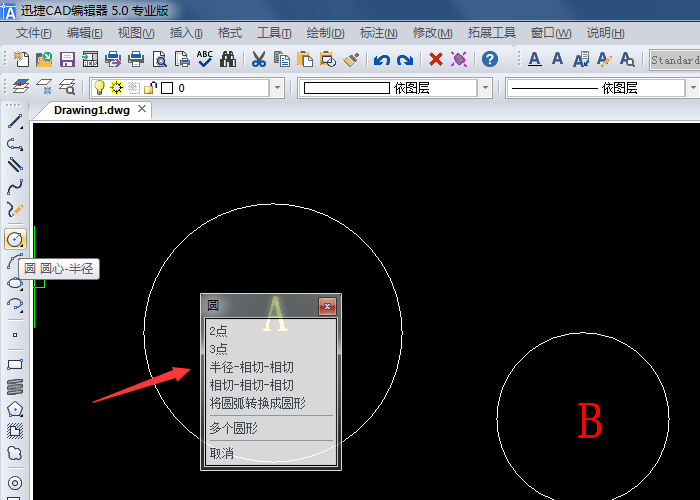700x500 pixels.
Task: Click 取消 in the circle popup
Action: (x=221, y=453)
